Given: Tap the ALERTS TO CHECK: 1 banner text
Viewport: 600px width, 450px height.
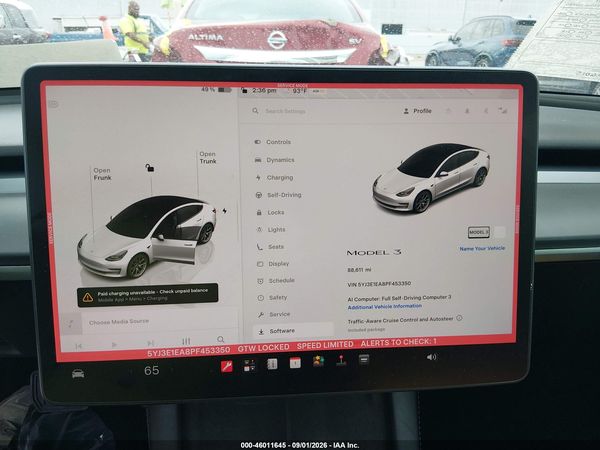Looking at the screenshot, I should point(398,342).
